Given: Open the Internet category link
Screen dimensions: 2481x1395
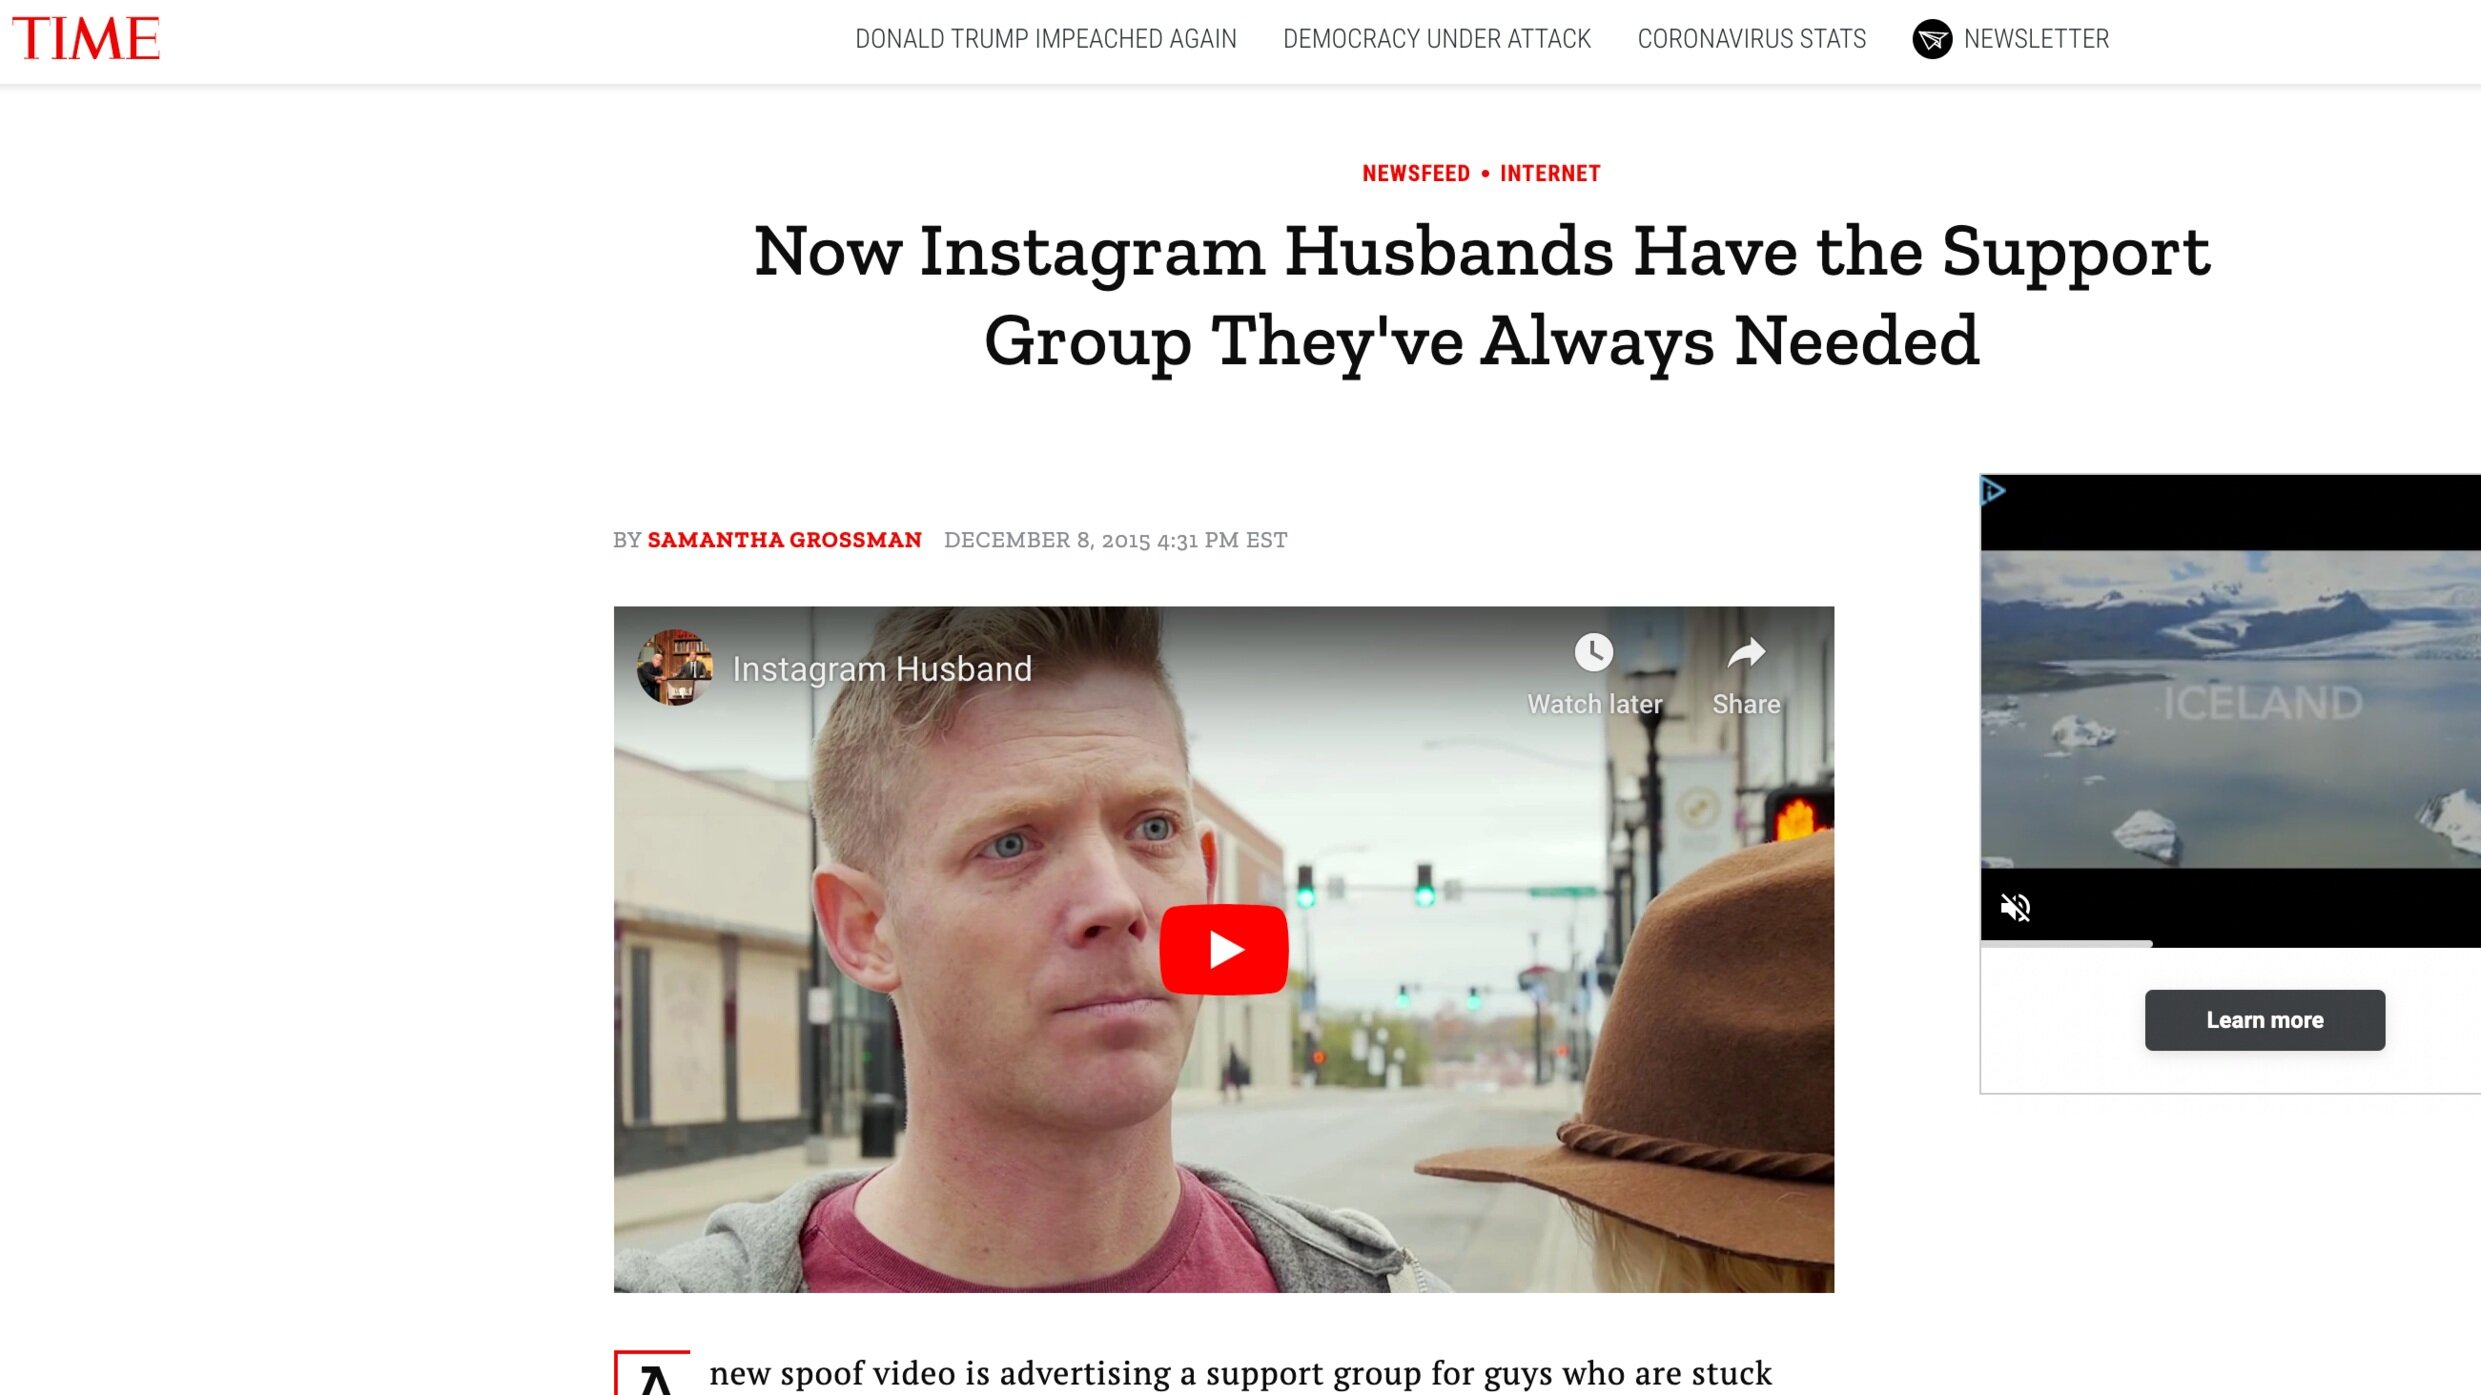Looking at the screenshot, I should (x=1549, y=173).
